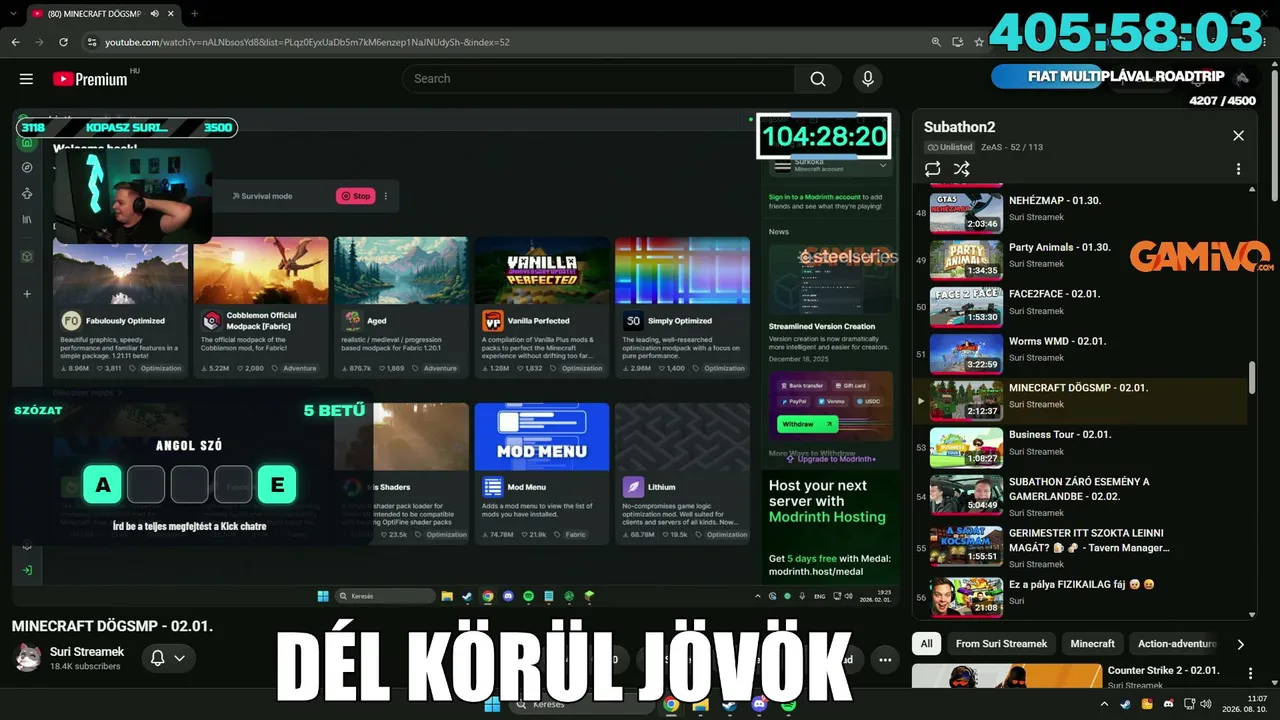Go to YouTube Premium home logo
The width and height of the screenshot is (1280, 720).
90,79
